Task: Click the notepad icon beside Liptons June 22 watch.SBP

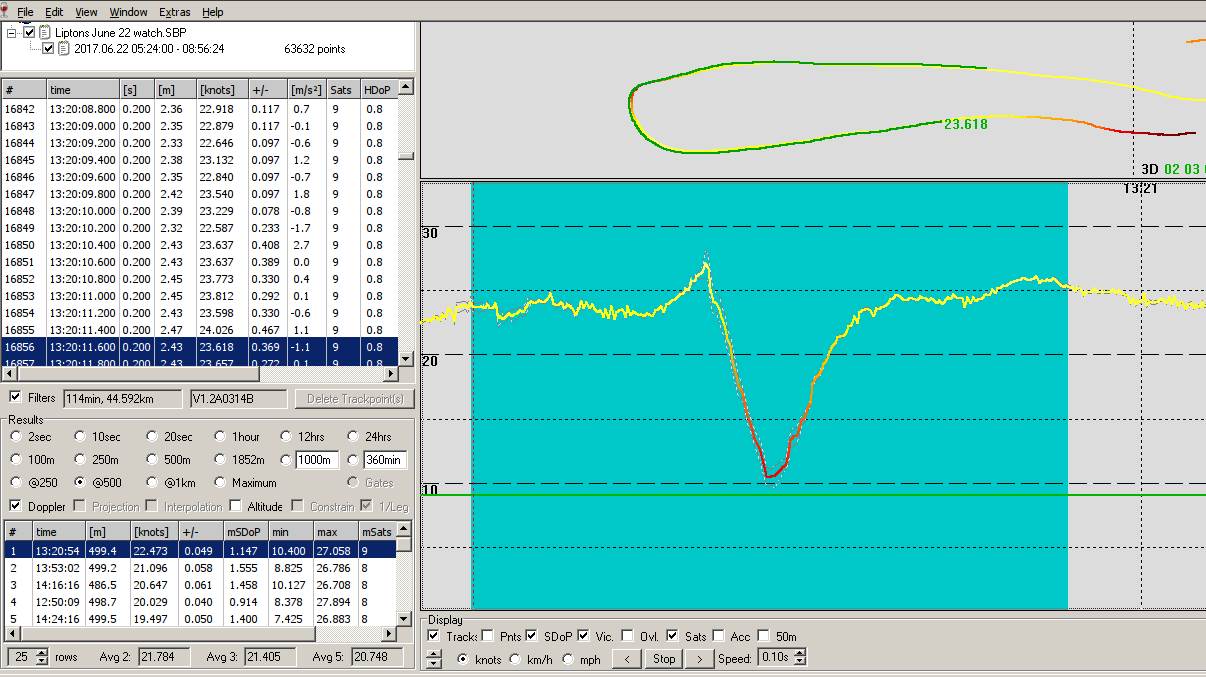Action: [45, 33]
